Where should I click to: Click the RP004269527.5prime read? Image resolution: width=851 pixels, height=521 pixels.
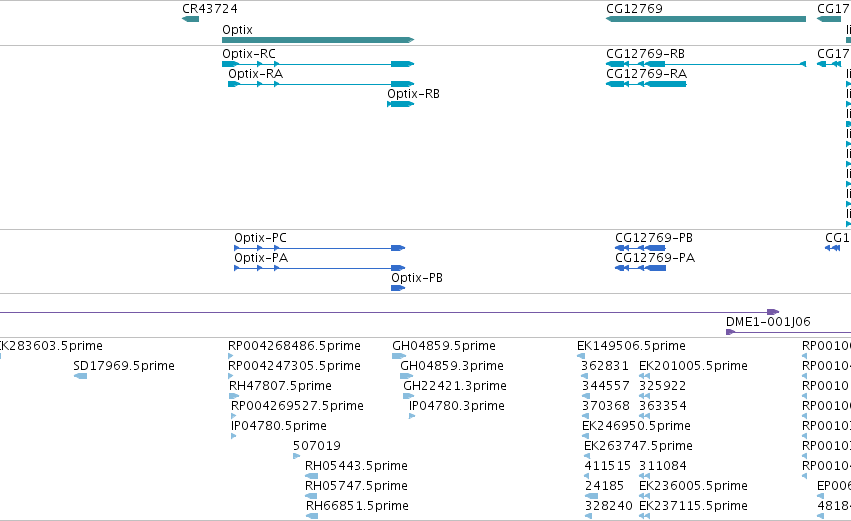[234, 416]
